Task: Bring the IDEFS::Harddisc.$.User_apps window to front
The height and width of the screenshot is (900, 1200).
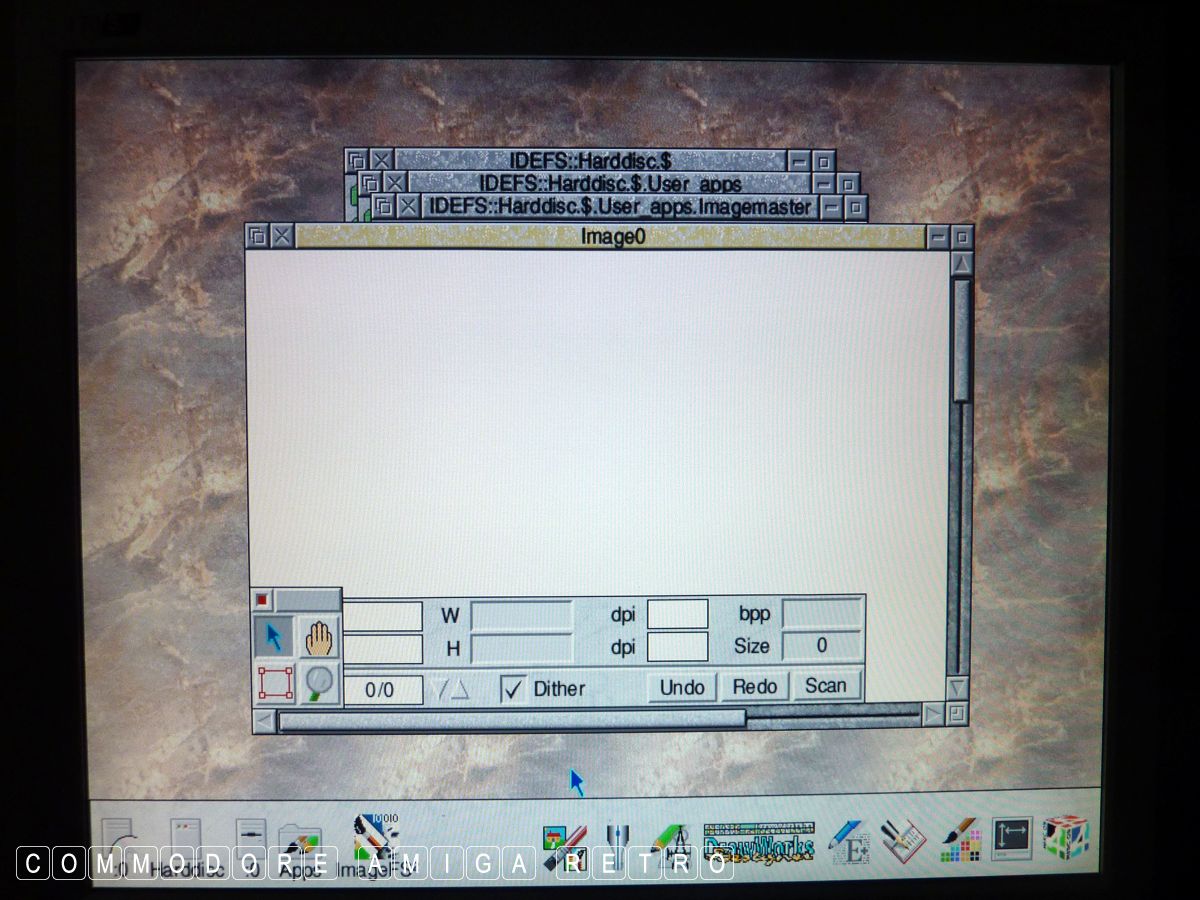Action: [610, 184]
